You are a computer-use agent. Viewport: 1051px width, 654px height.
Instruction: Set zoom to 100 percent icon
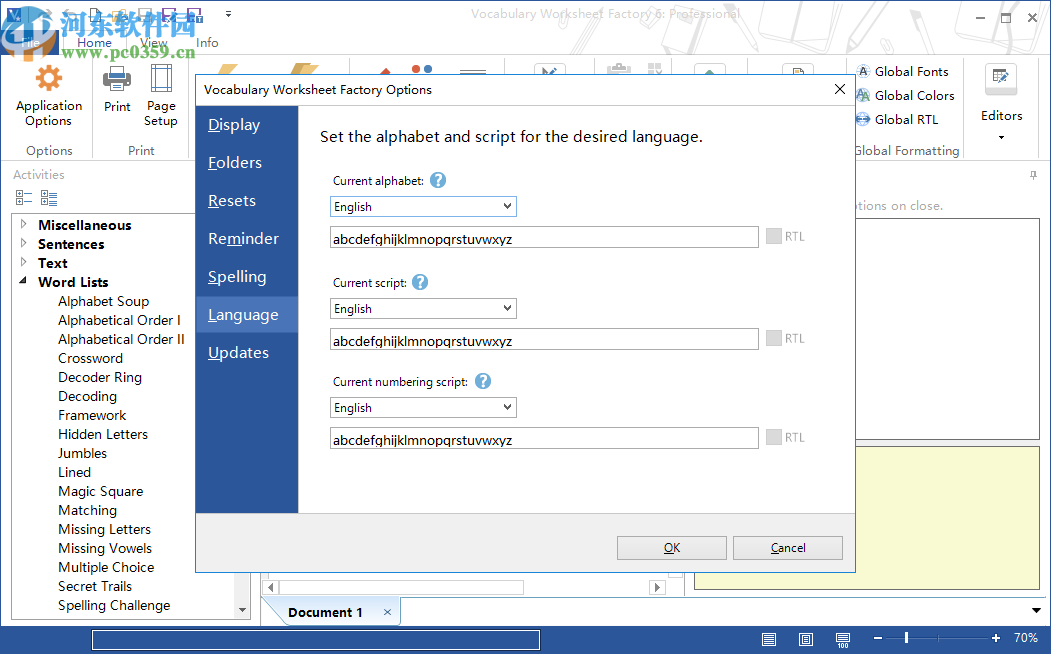tap(843, 640)
